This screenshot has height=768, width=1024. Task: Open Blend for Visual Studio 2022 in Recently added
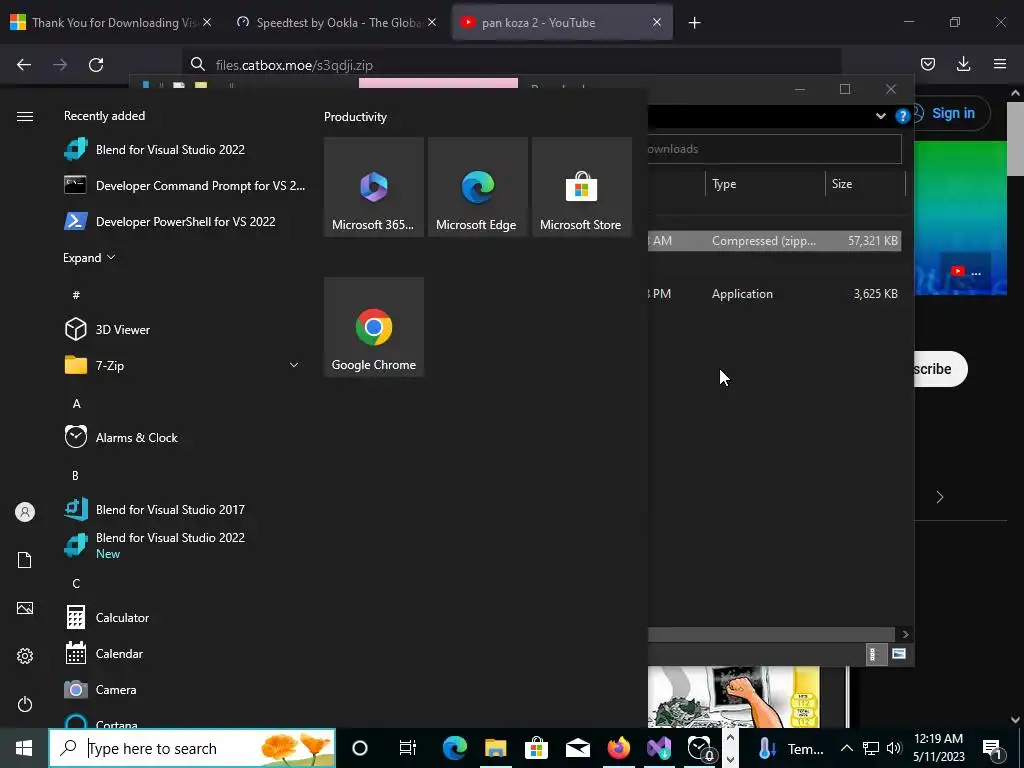(185, 150)
